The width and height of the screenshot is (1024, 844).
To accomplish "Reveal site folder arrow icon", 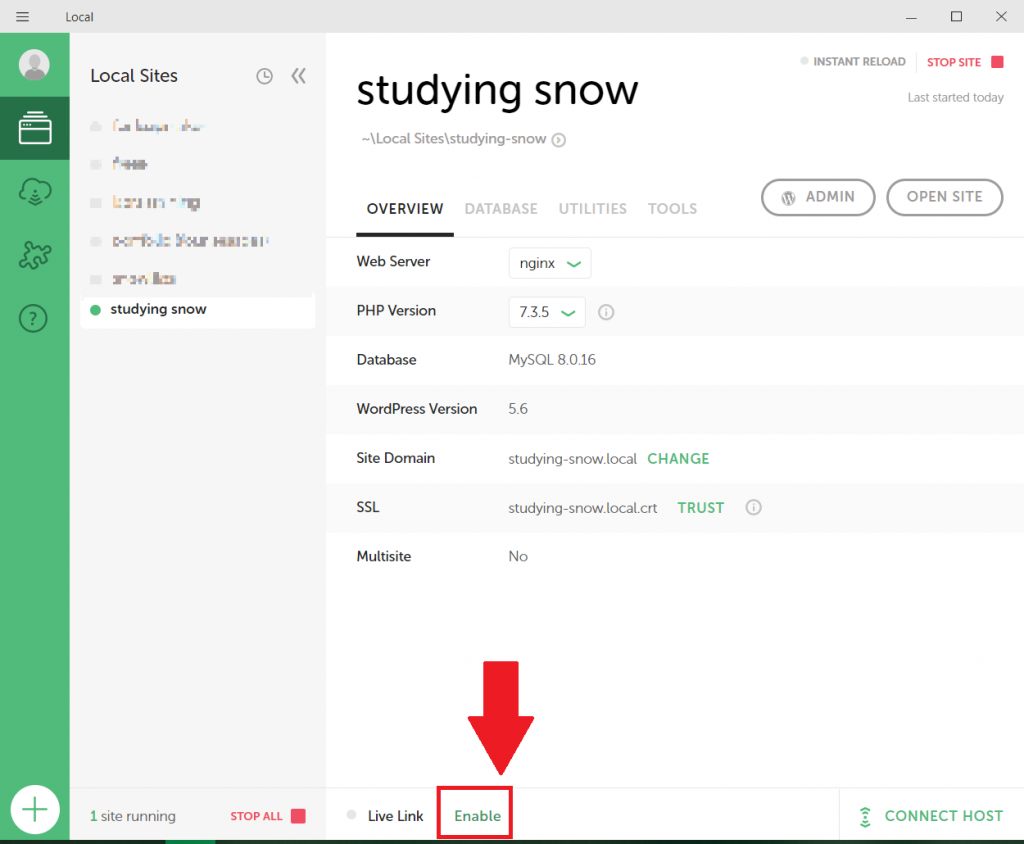I will click(x=558, y=140).
